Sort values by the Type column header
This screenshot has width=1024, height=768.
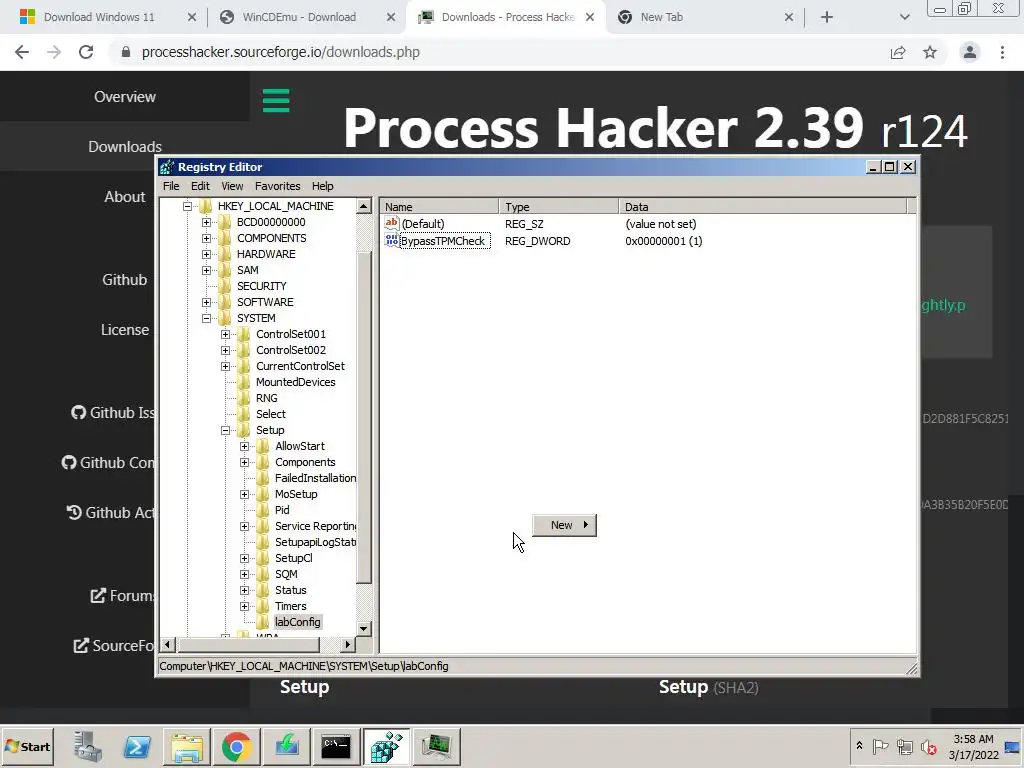pyautogui.click(x=558, y=207)
